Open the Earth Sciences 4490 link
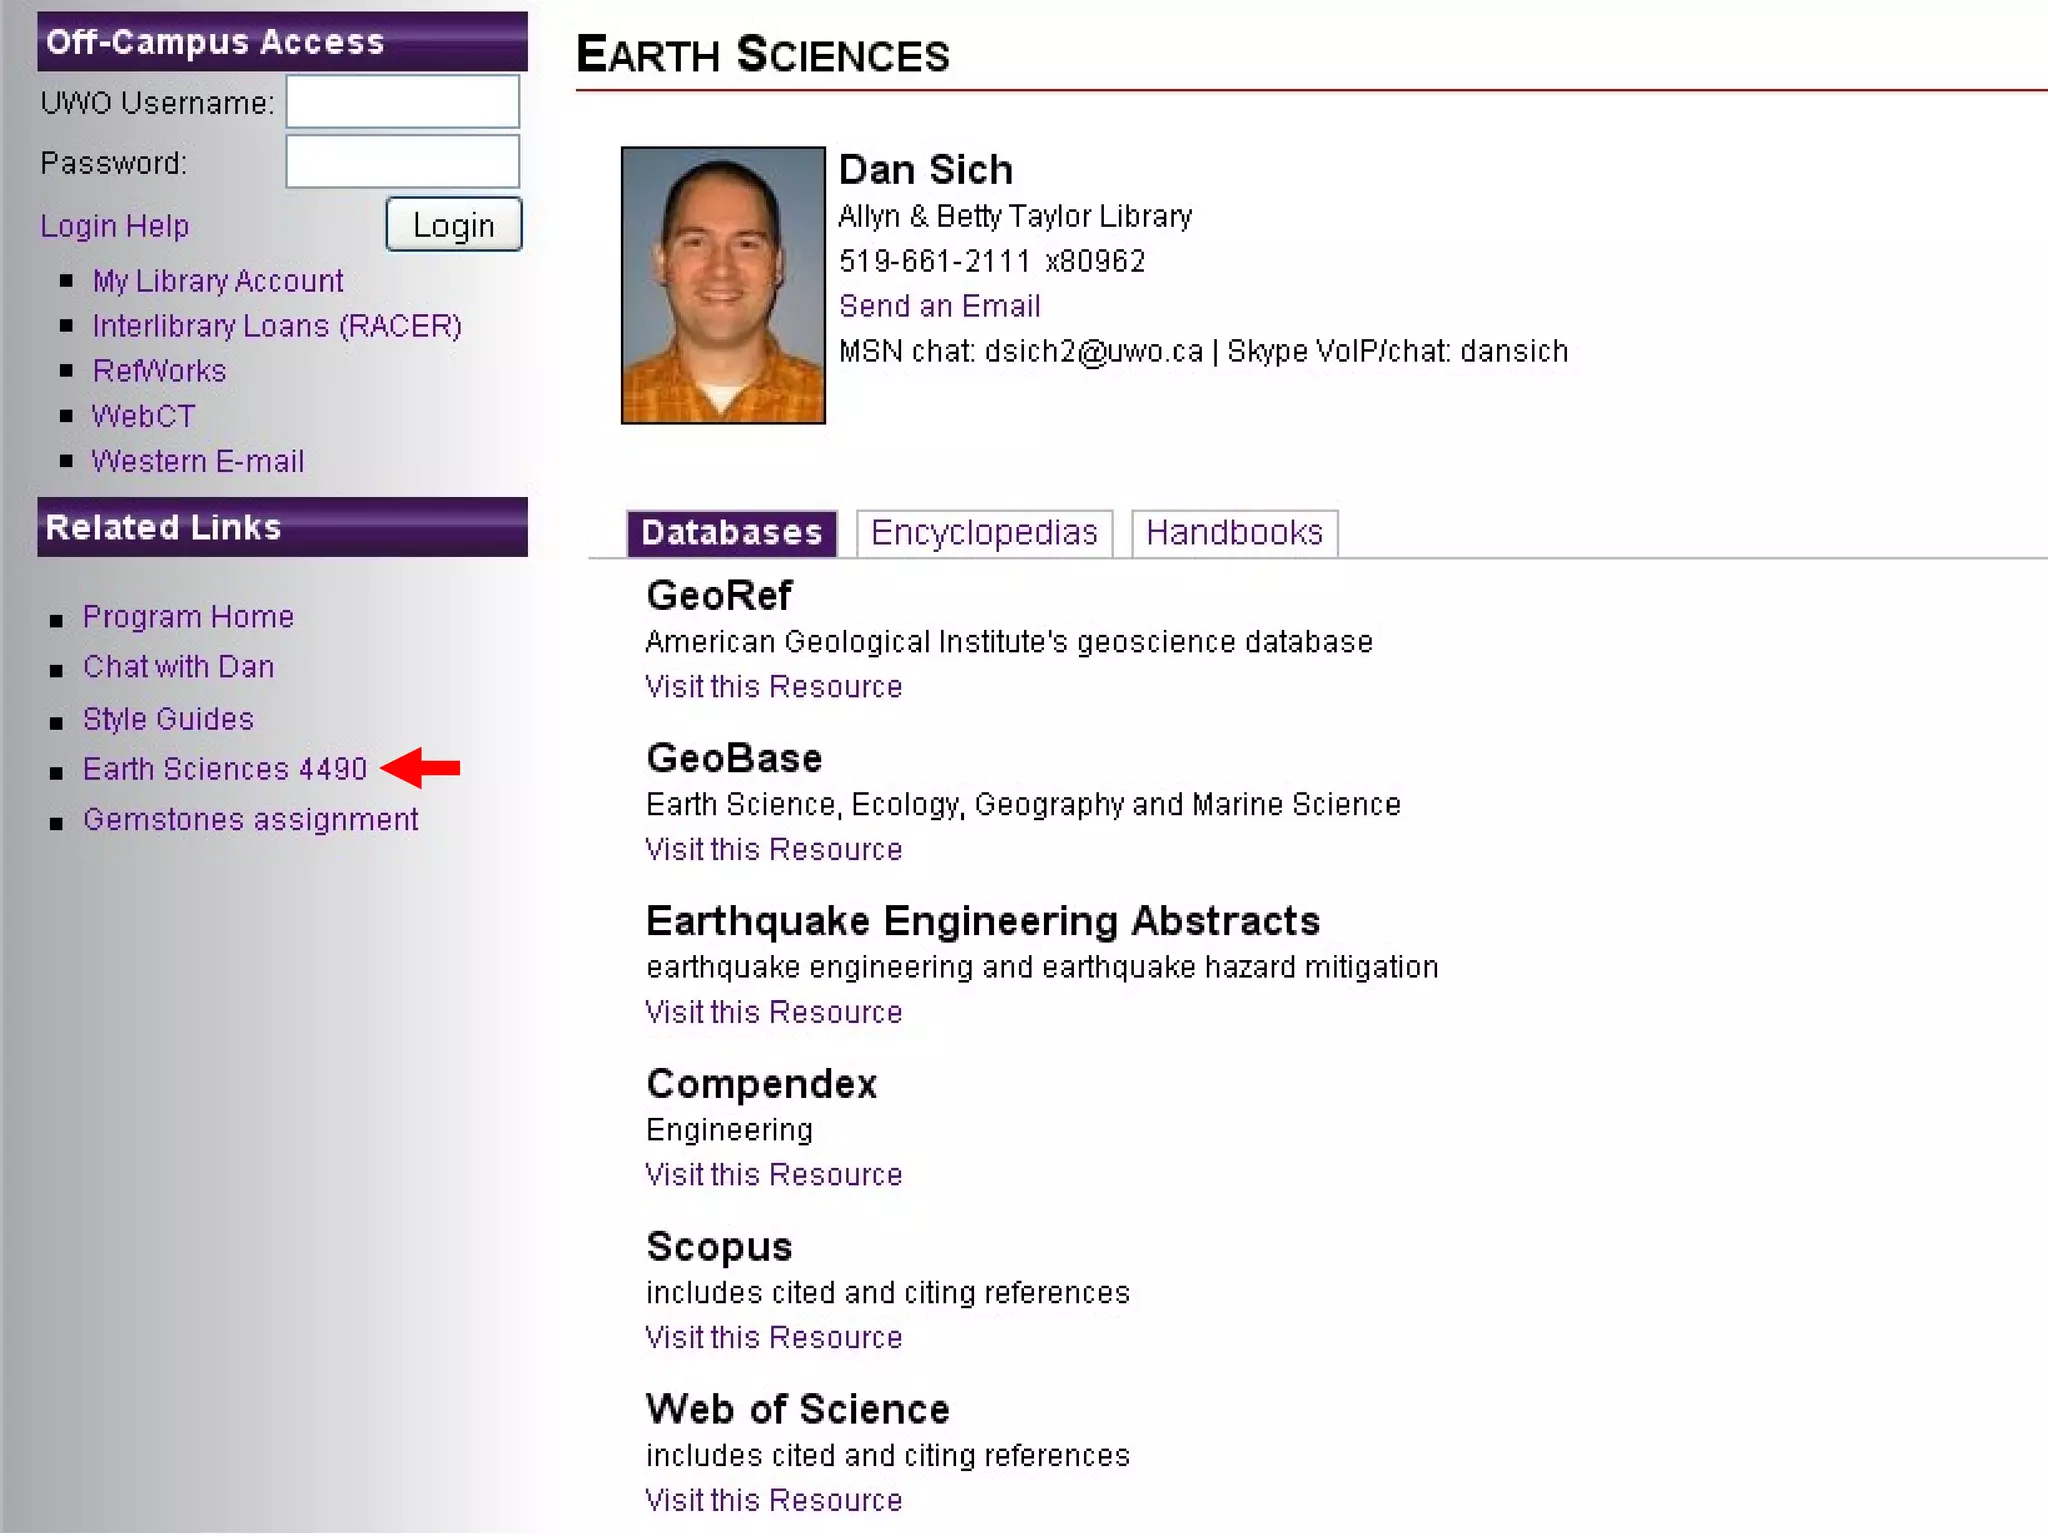The height and width of the screenshot is (1536, 2048). point(225,769)
